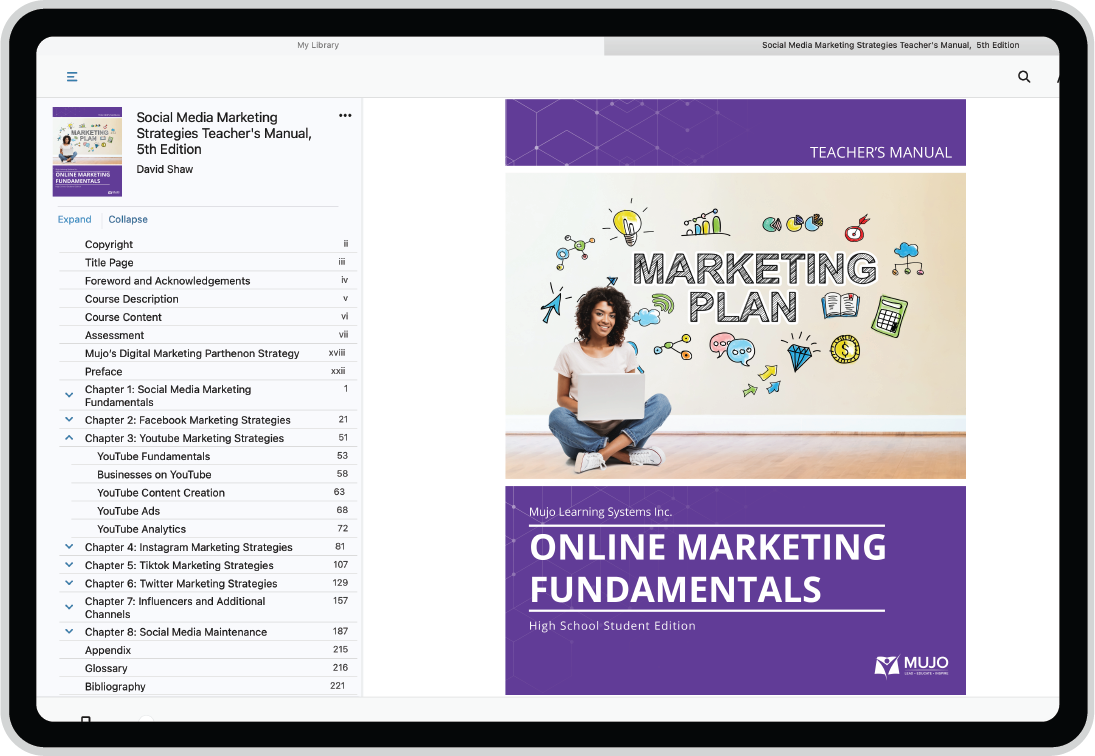Expand Chapter 4 Instagram chevron
The width and height of the screenshot is (1095, 756).
pos(69,547)
